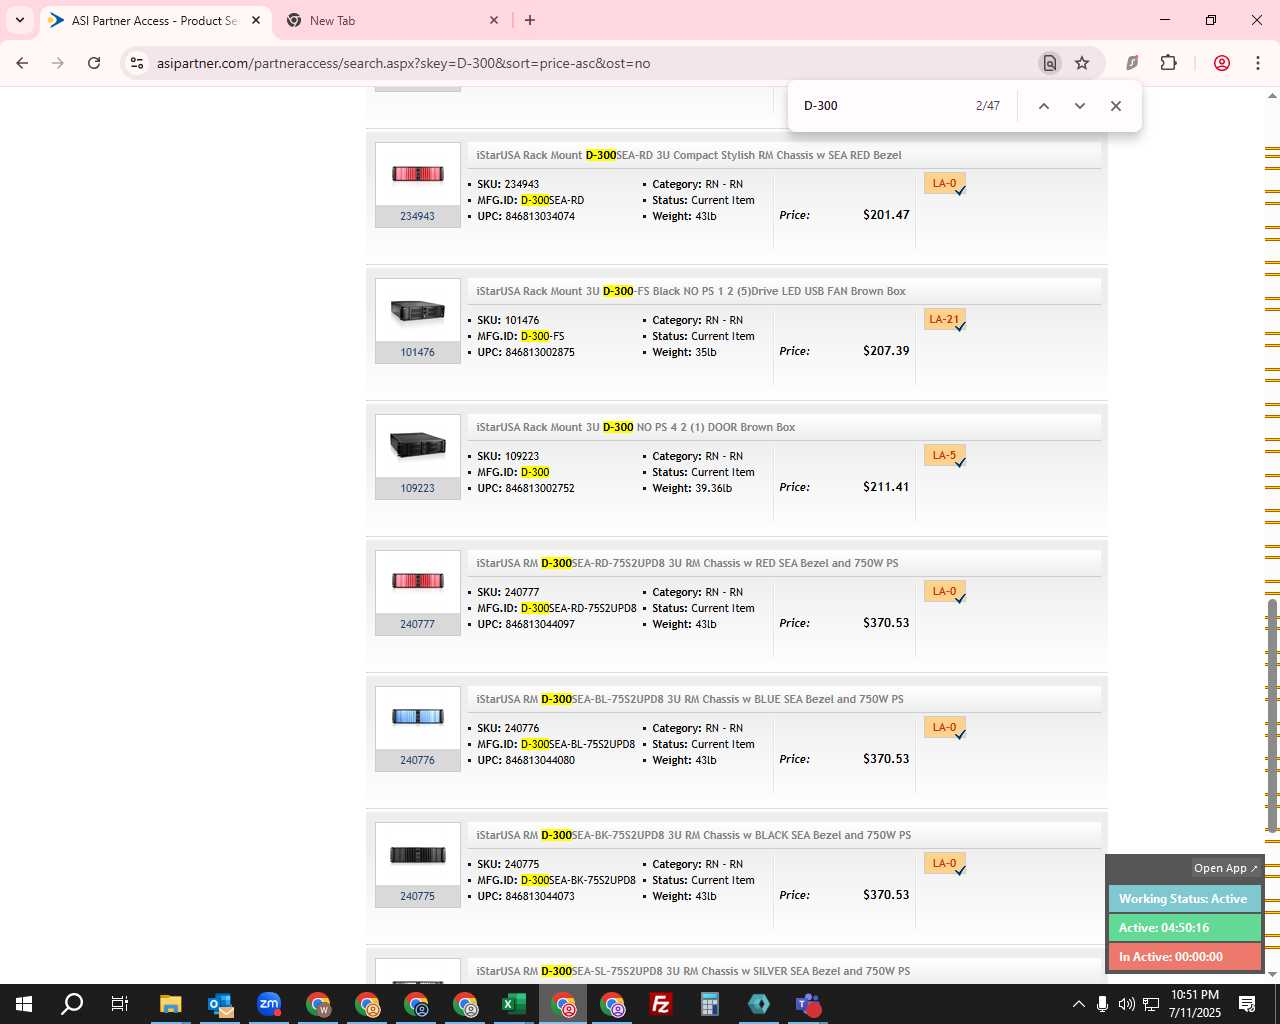The image size is (1280, 1024).
Task: Click the price $207.39
Action: tap(886, 351)
